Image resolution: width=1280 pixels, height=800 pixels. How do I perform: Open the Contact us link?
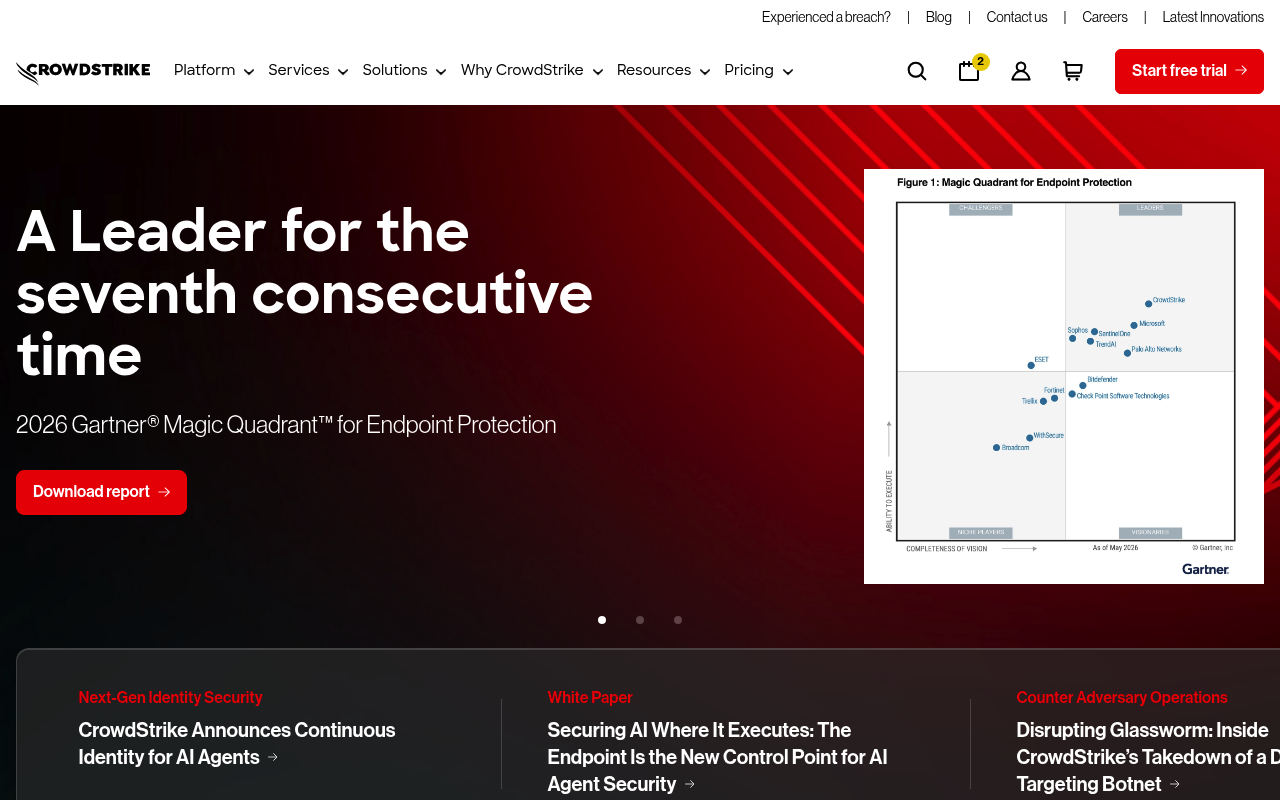pyautogui.click(x=1017, y=17)
